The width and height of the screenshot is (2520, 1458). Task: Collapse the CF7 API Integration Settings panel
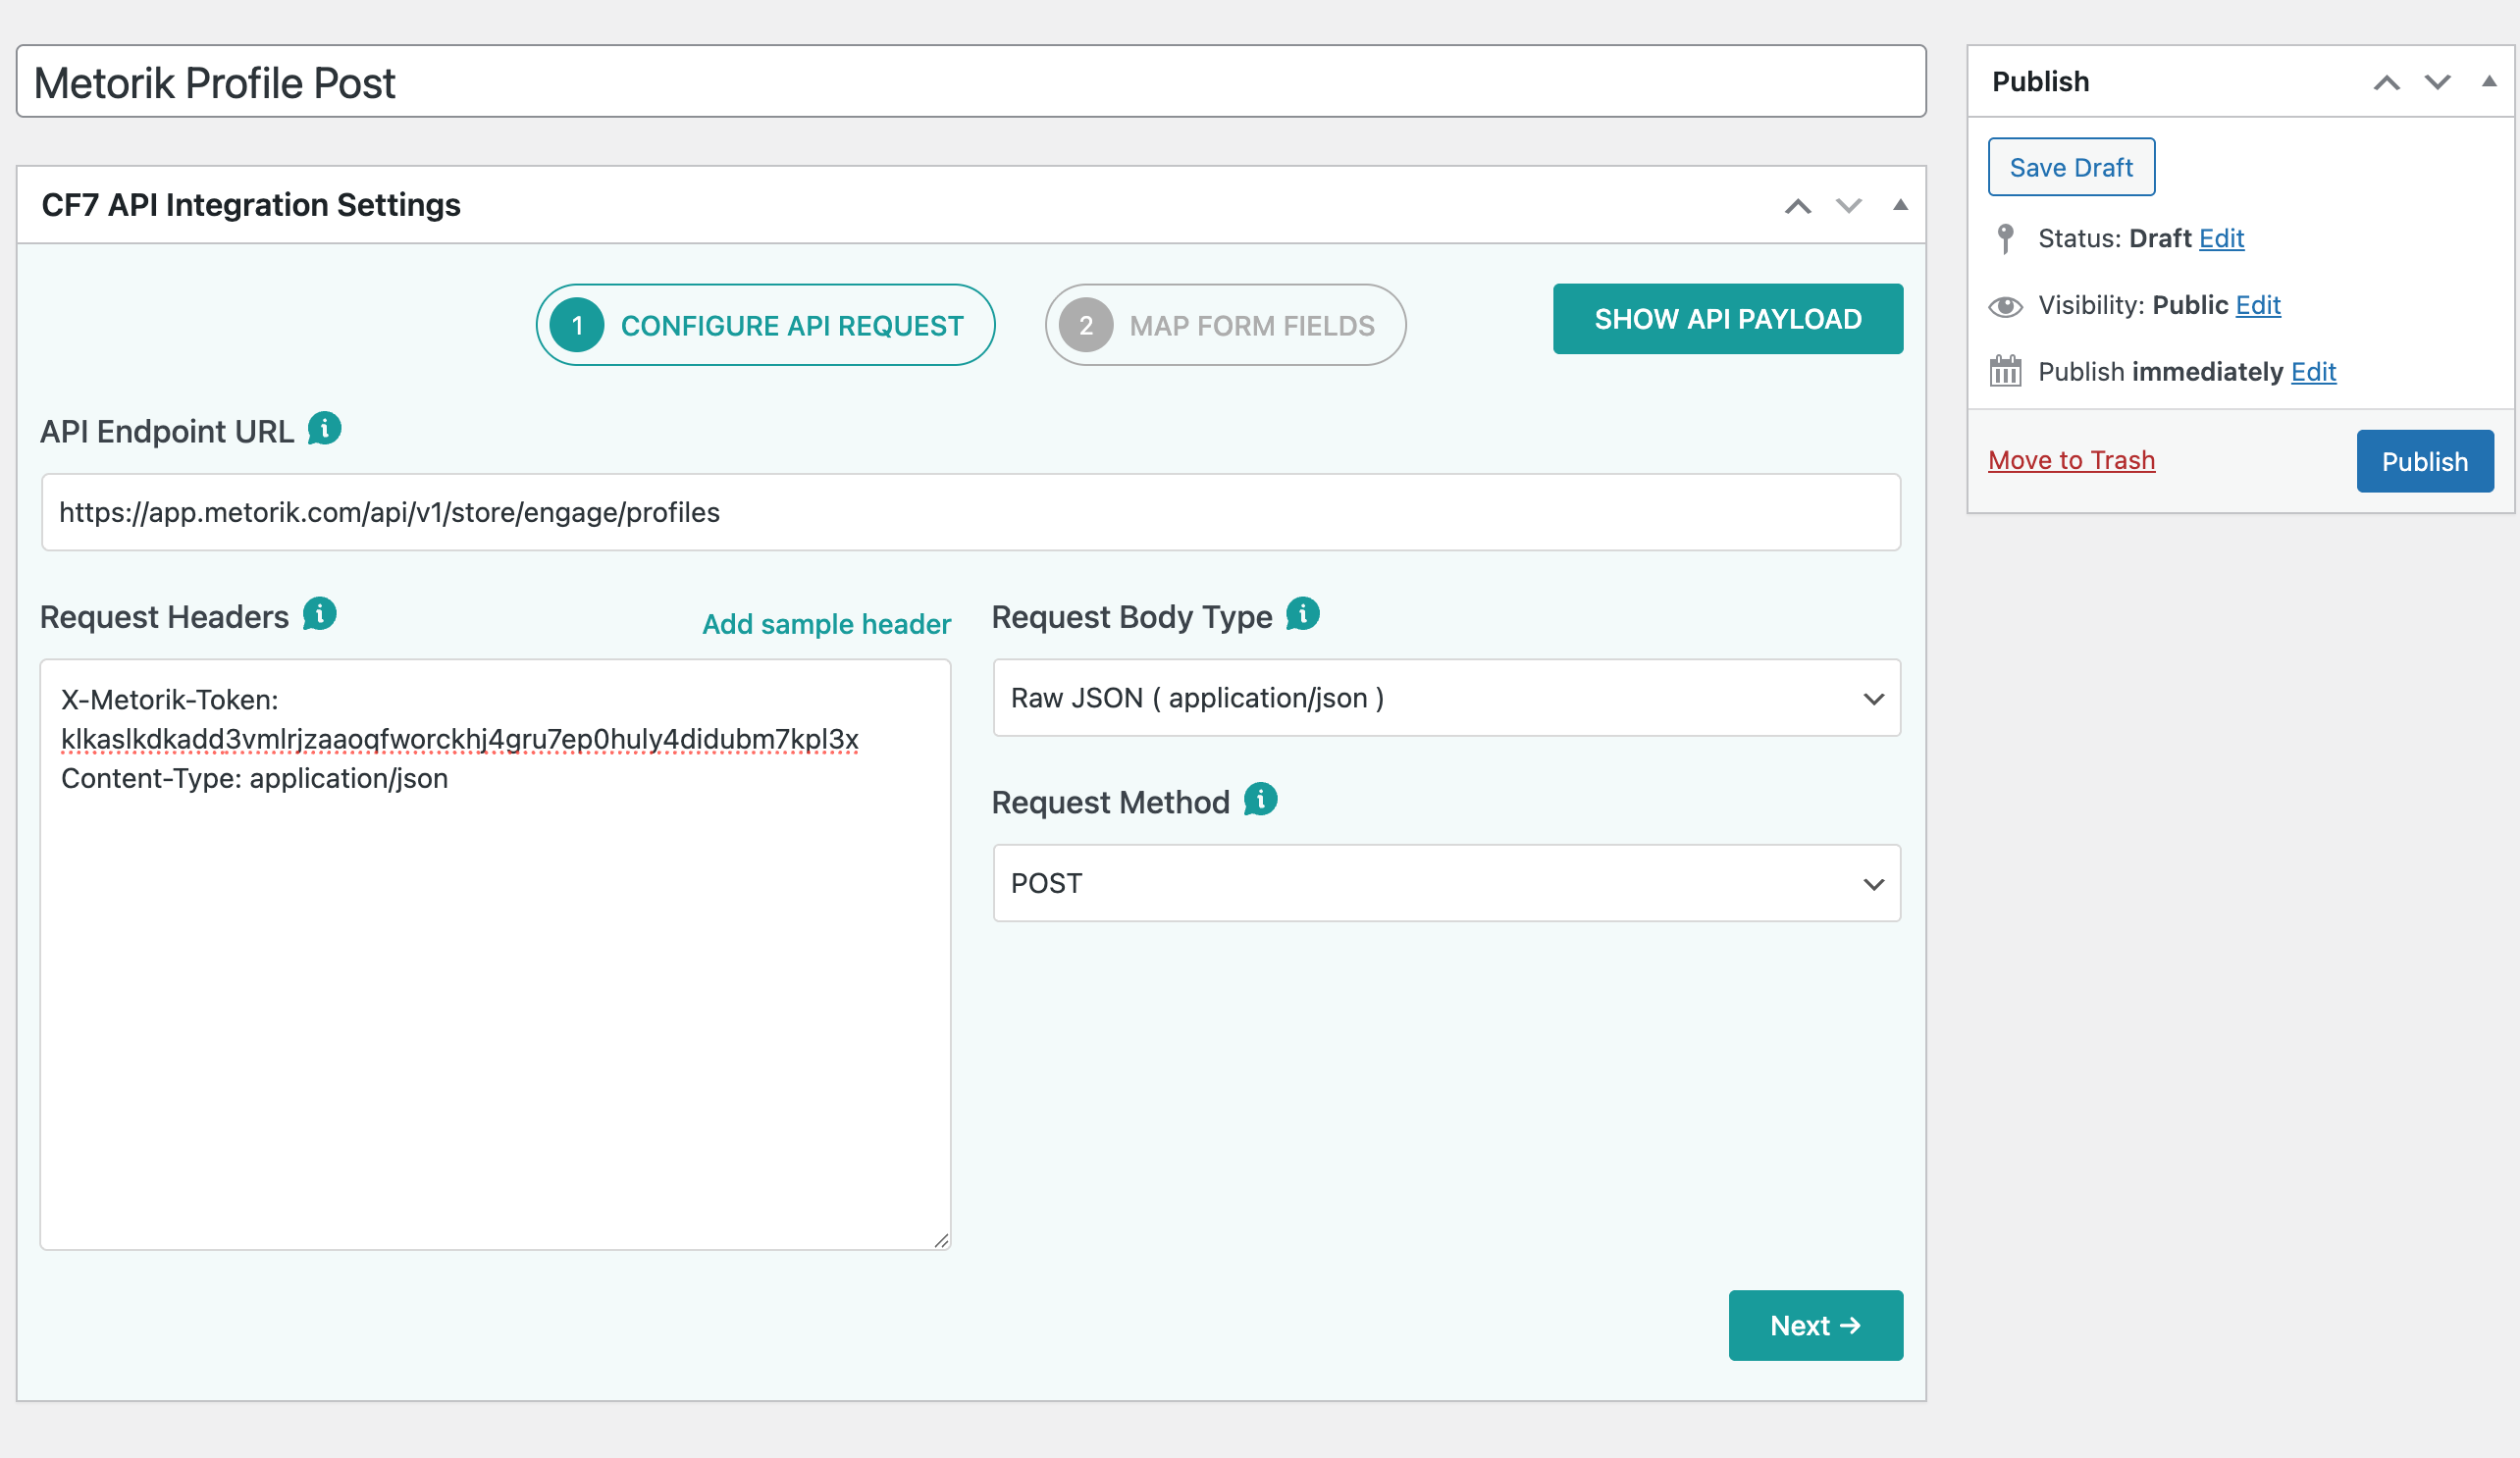(1899, 206)
